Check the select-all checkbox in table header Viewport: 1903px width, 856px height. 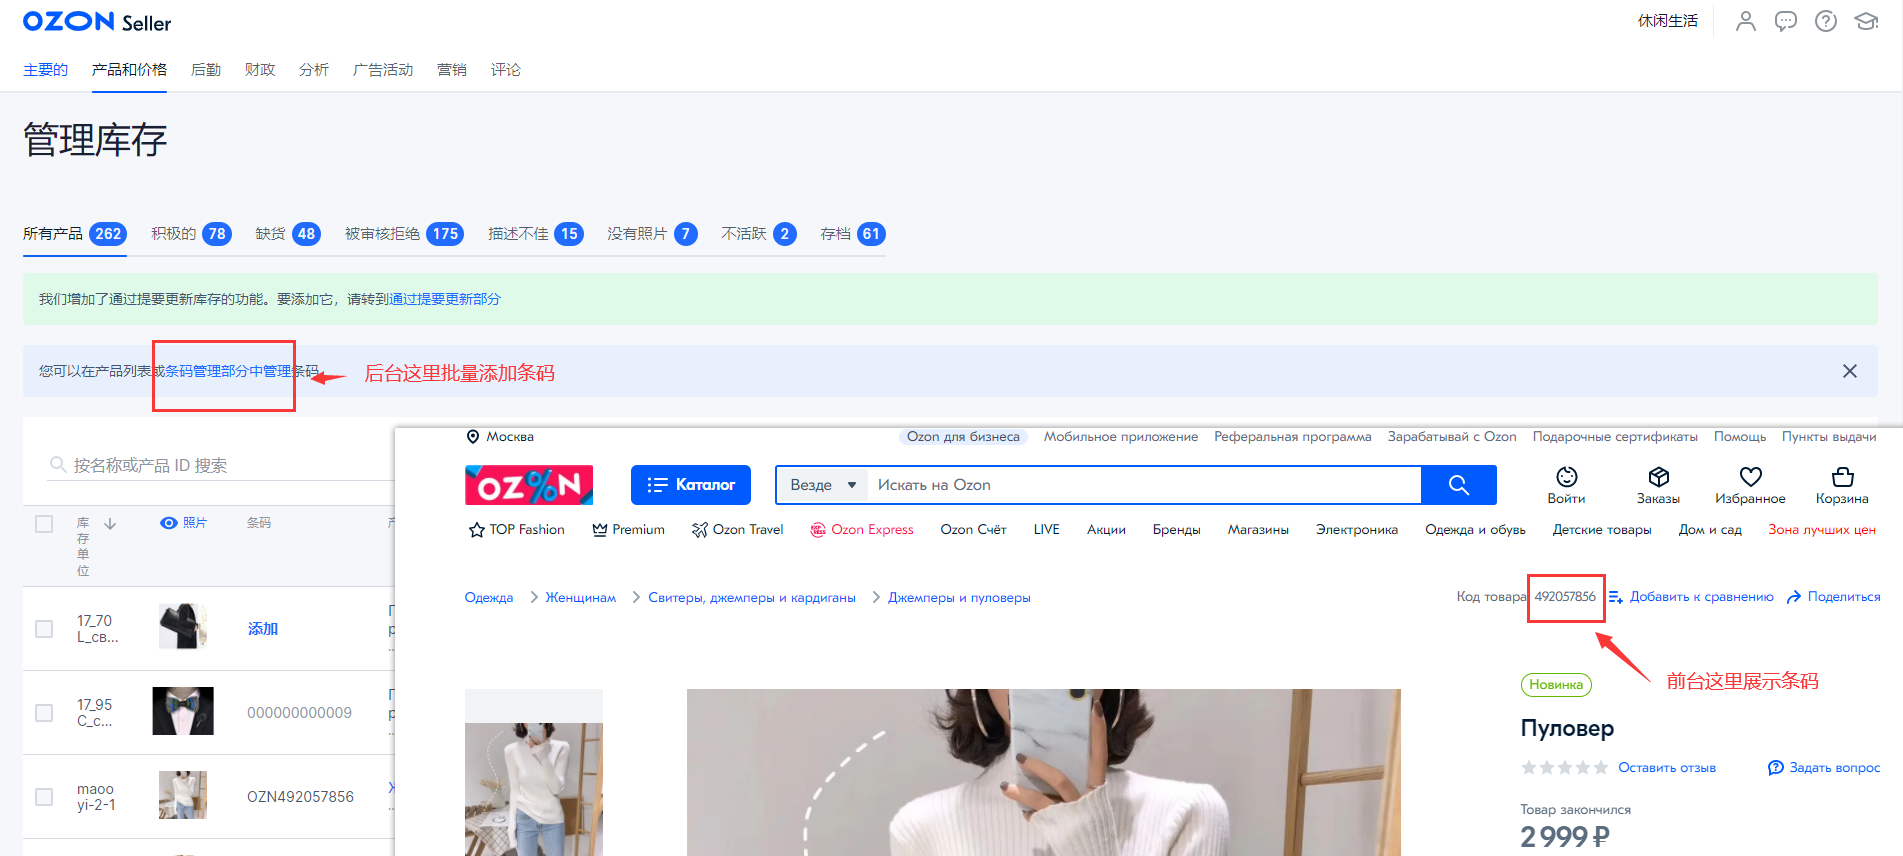pyautogui.click(x=44, y=524)
